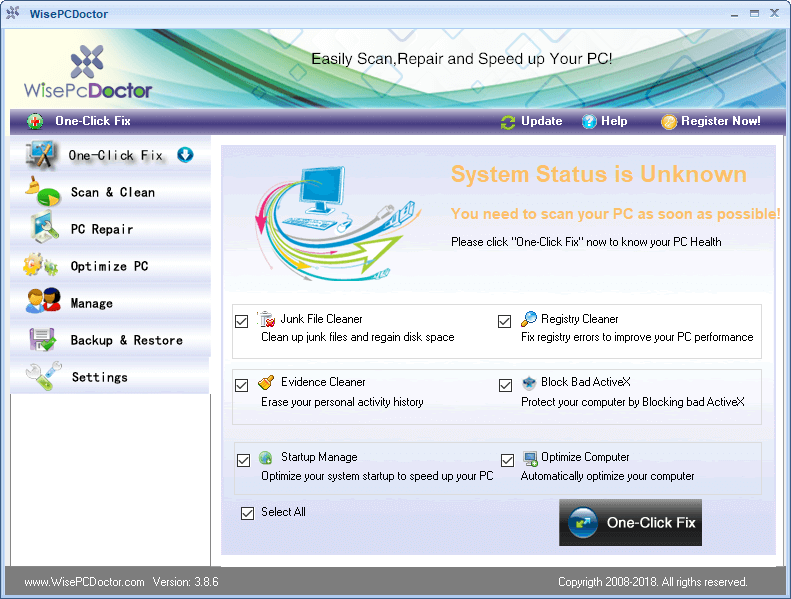Toggle the Evidence Cleaner checkbox
The width and height of the screenshot is (791, 599).
[242, 386]
